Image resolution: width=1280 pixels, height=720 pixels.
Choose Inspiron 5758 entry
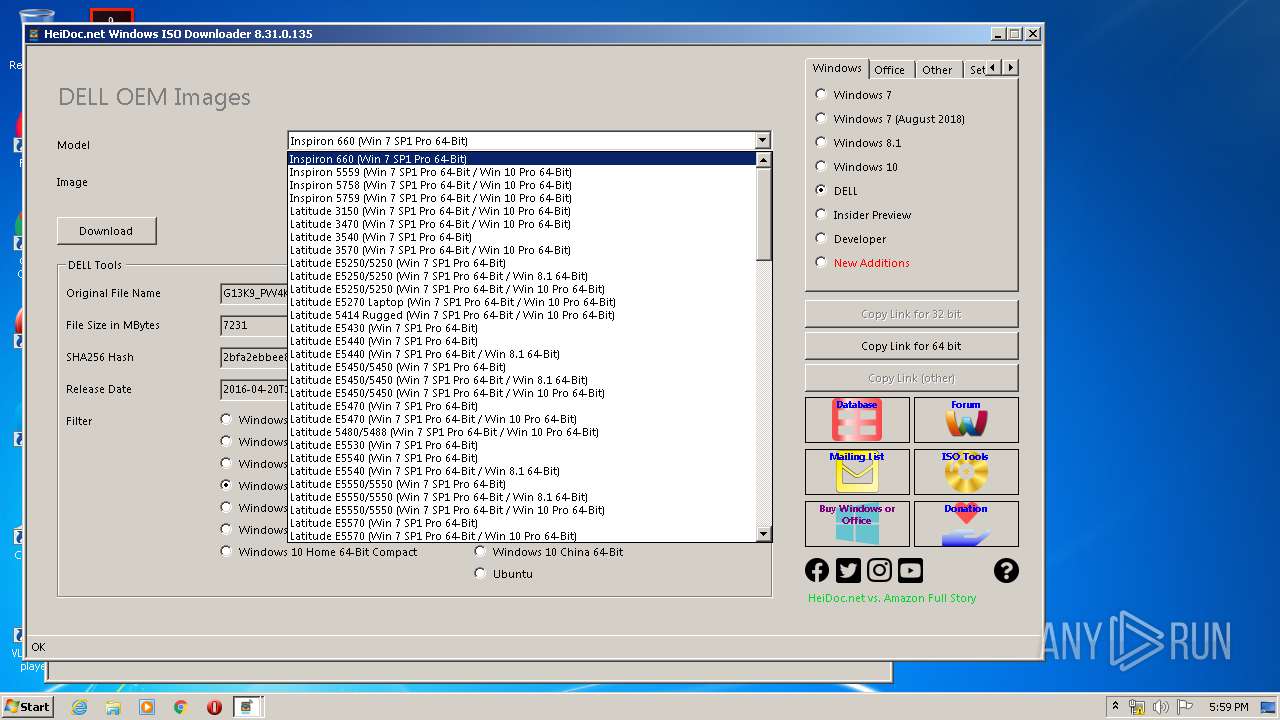click(522, 185)
